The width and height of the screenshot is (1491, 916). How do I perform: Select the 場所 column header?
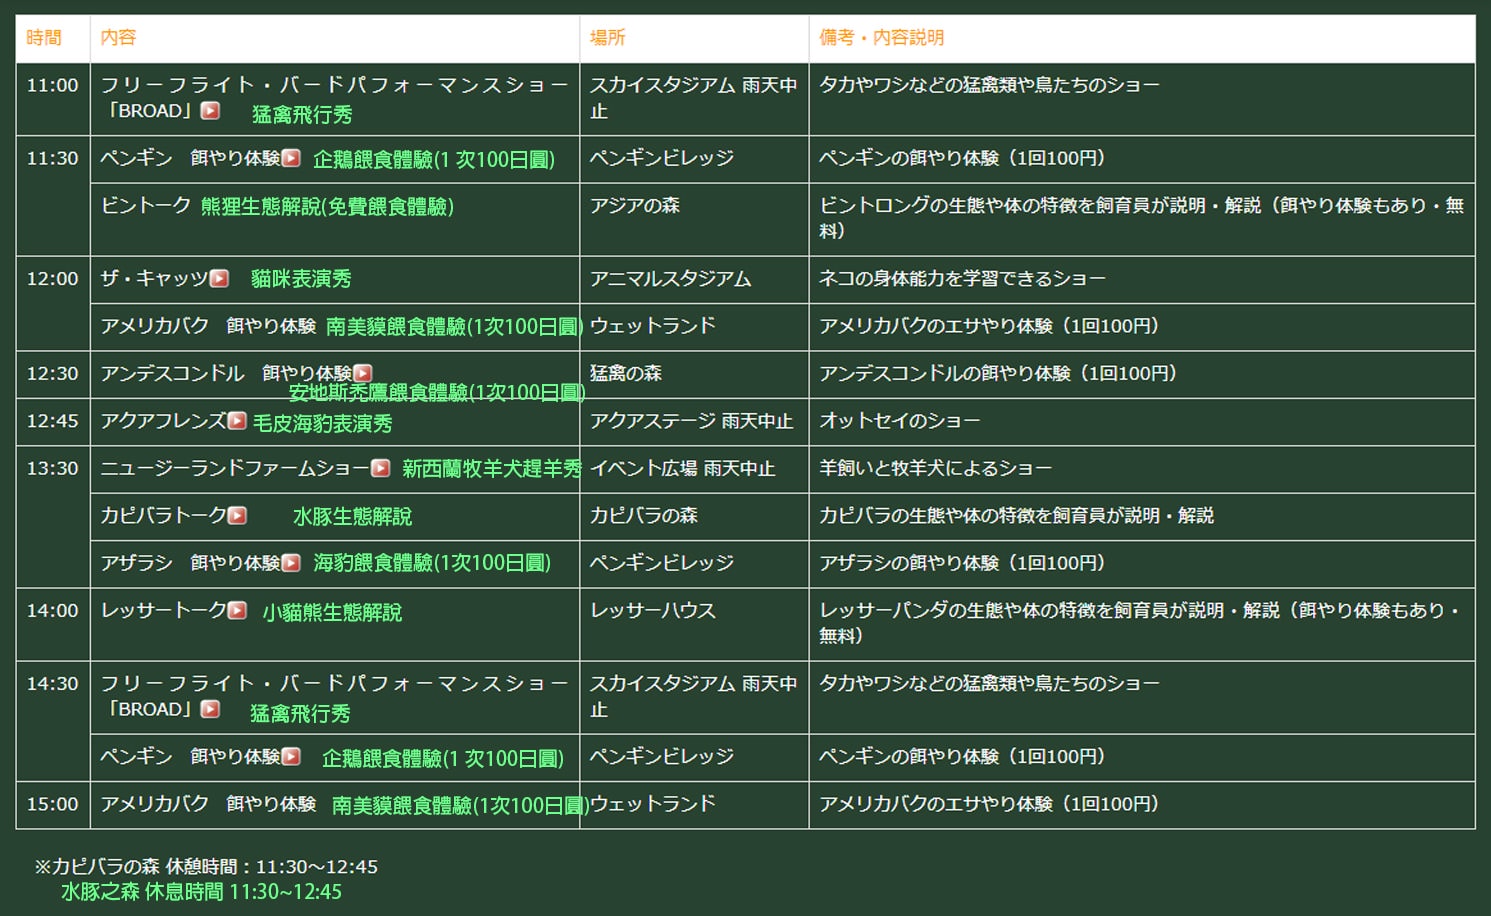coord(607,38)
